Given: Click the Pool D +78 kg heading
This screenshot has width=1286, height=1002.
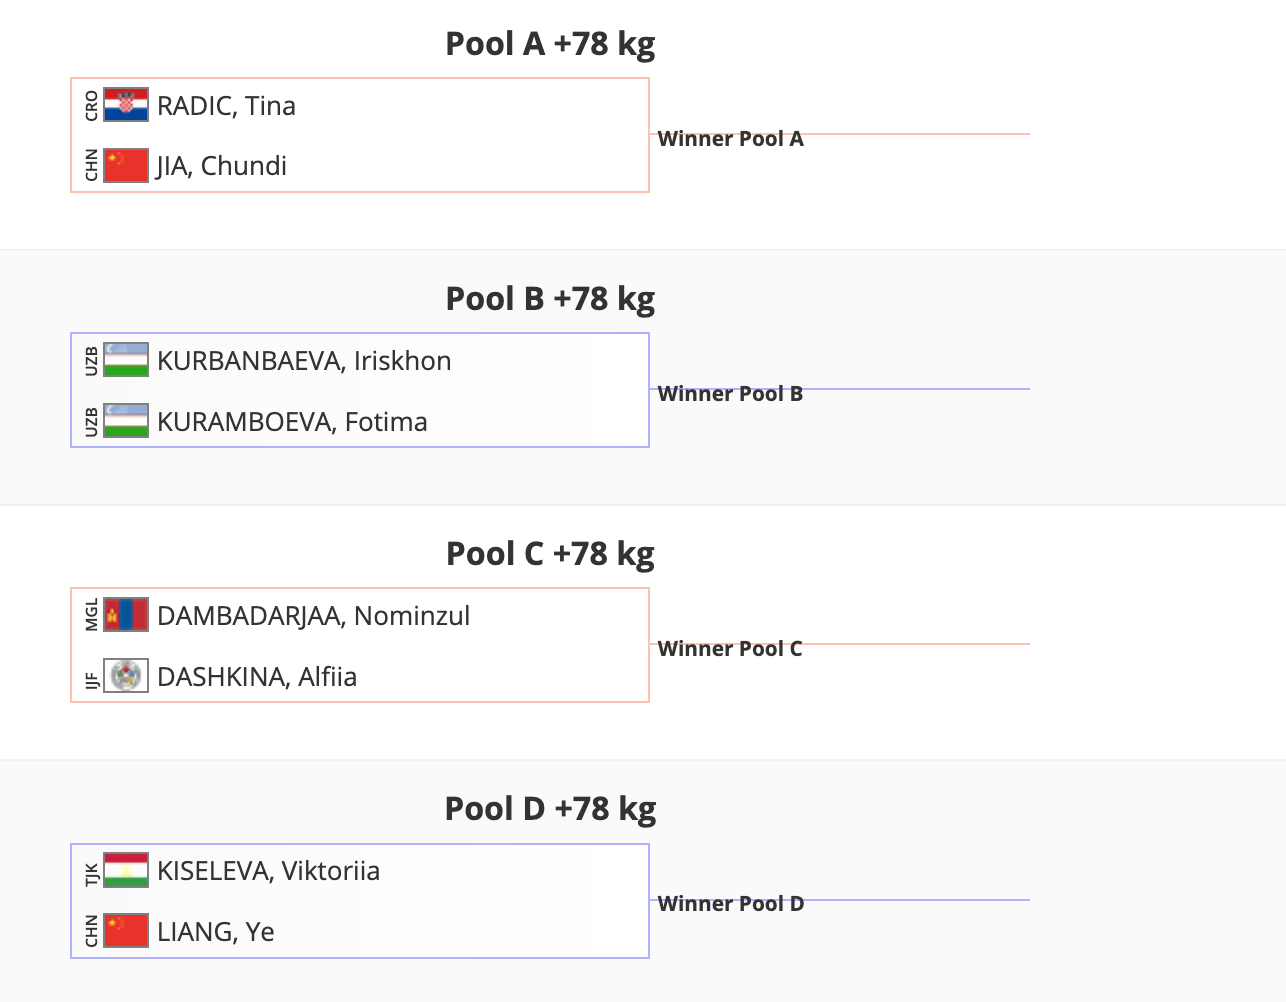Looking at the screenshot, I should (550, 808).
